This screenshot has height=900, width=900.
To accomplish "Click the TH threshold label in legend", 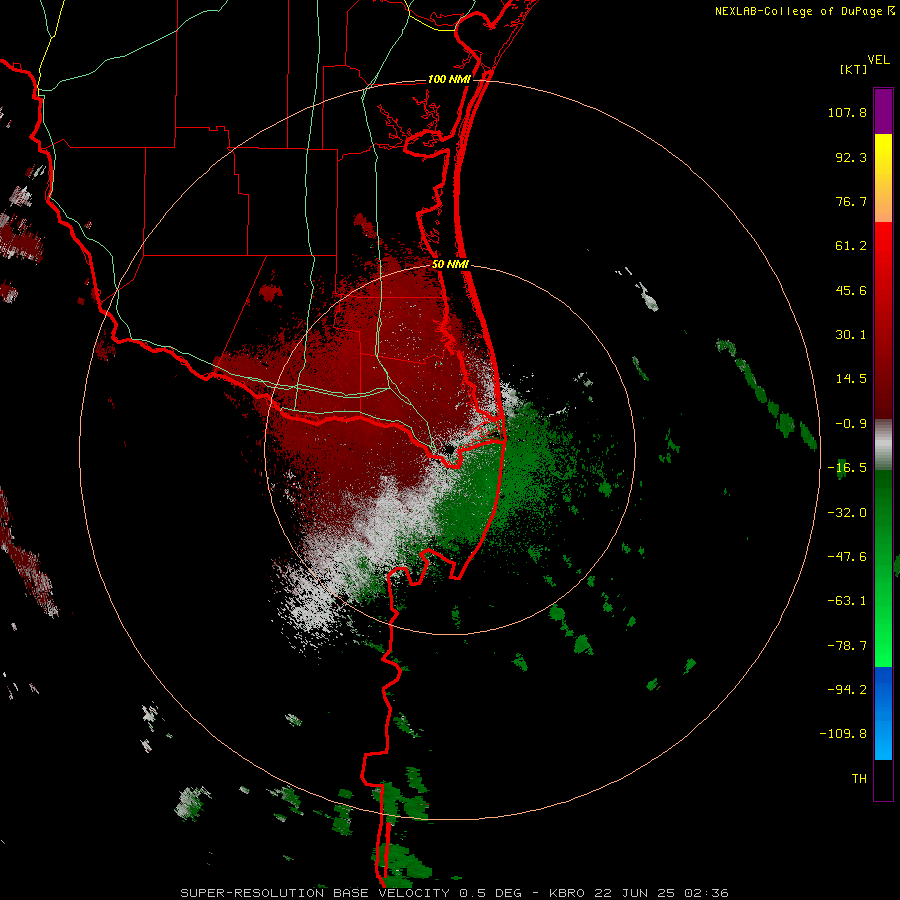I will (859, 779).
